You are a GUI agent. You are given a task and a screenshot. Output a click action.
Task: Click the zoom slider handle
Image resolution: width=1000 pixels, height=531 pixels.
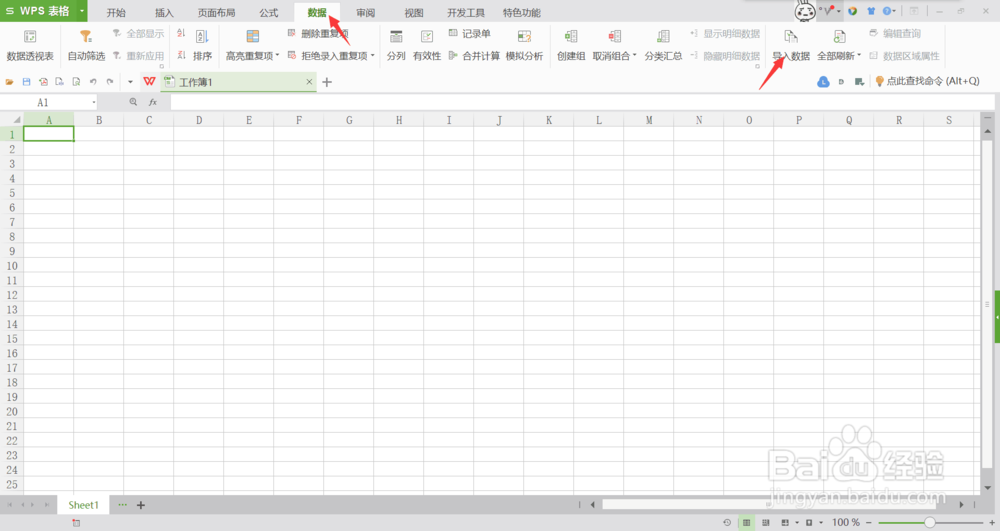[x=930, y=522]
